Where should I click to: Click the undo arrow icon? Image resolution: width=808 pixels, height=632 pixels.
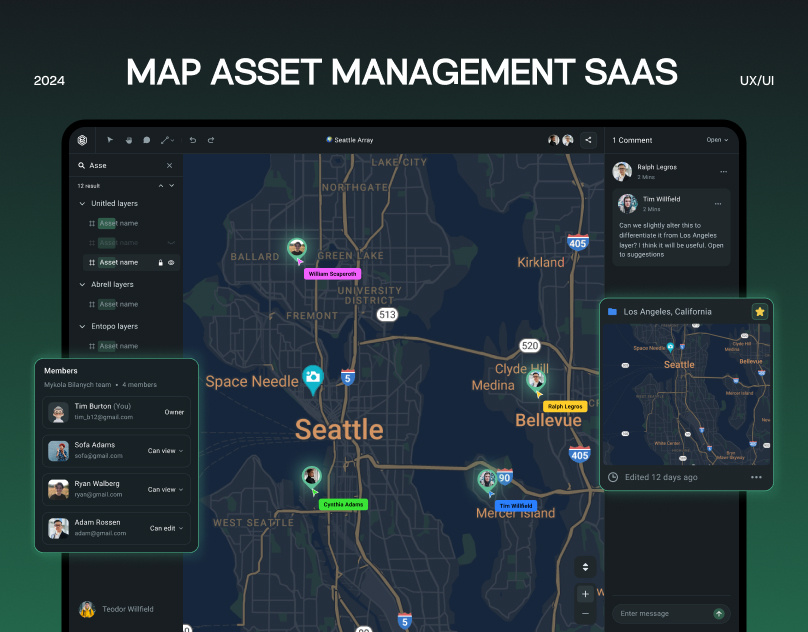192,140
